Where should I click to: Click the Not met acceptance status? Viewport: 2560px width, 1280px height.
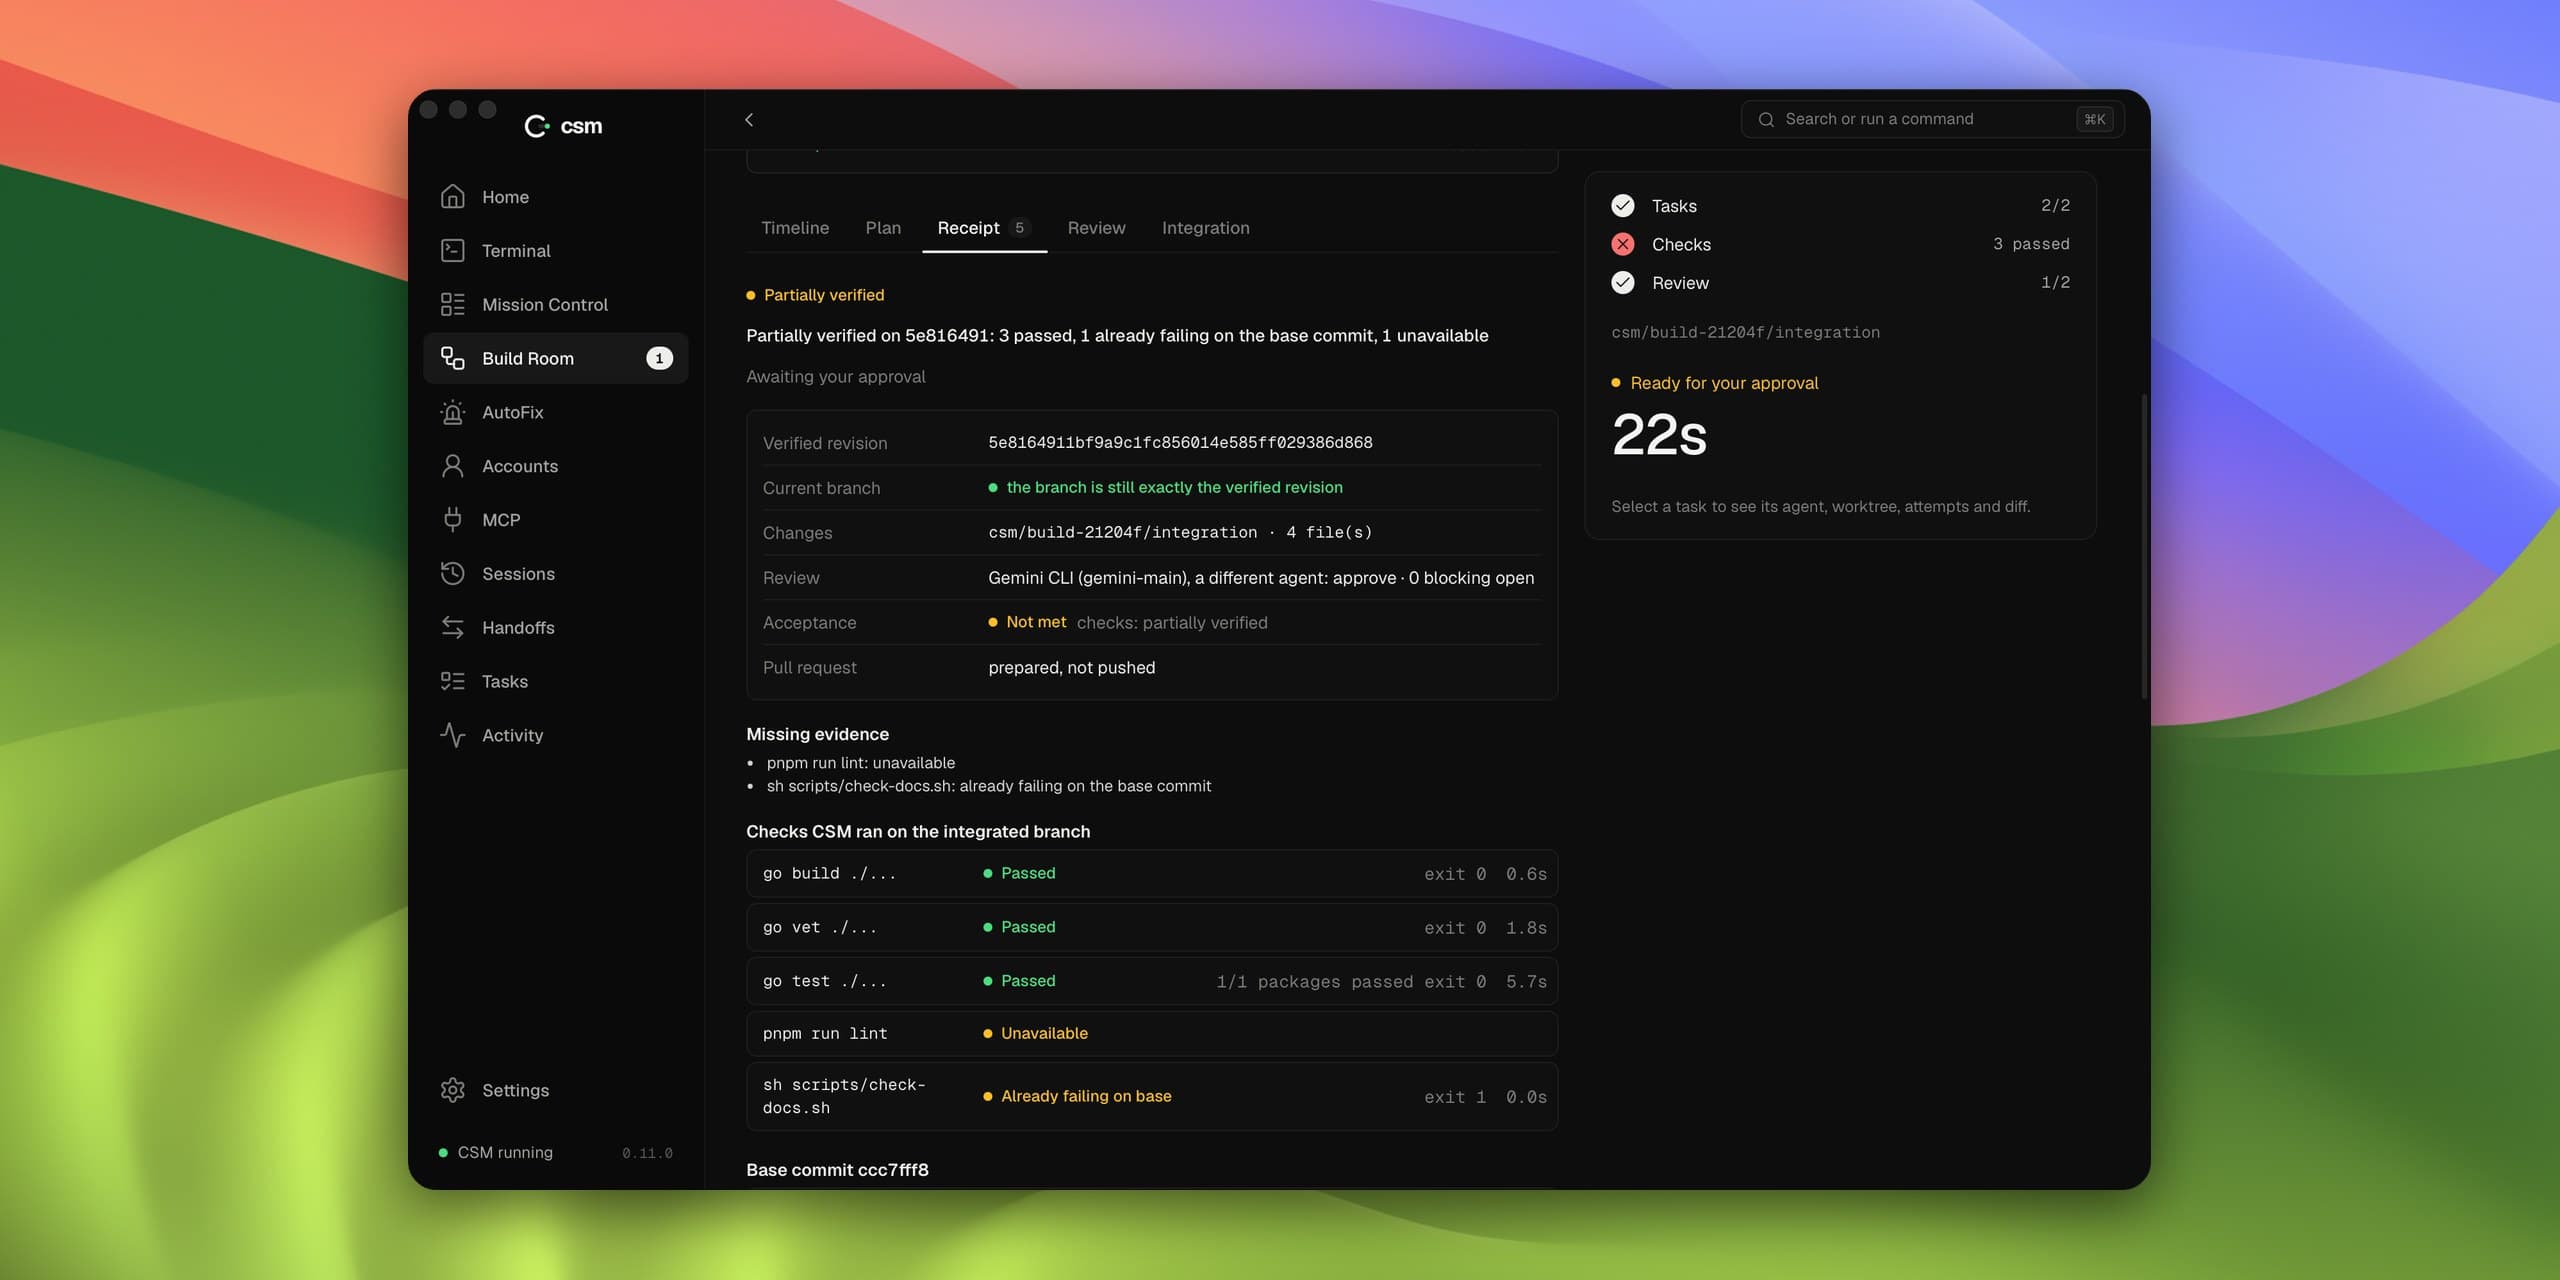1027,622
